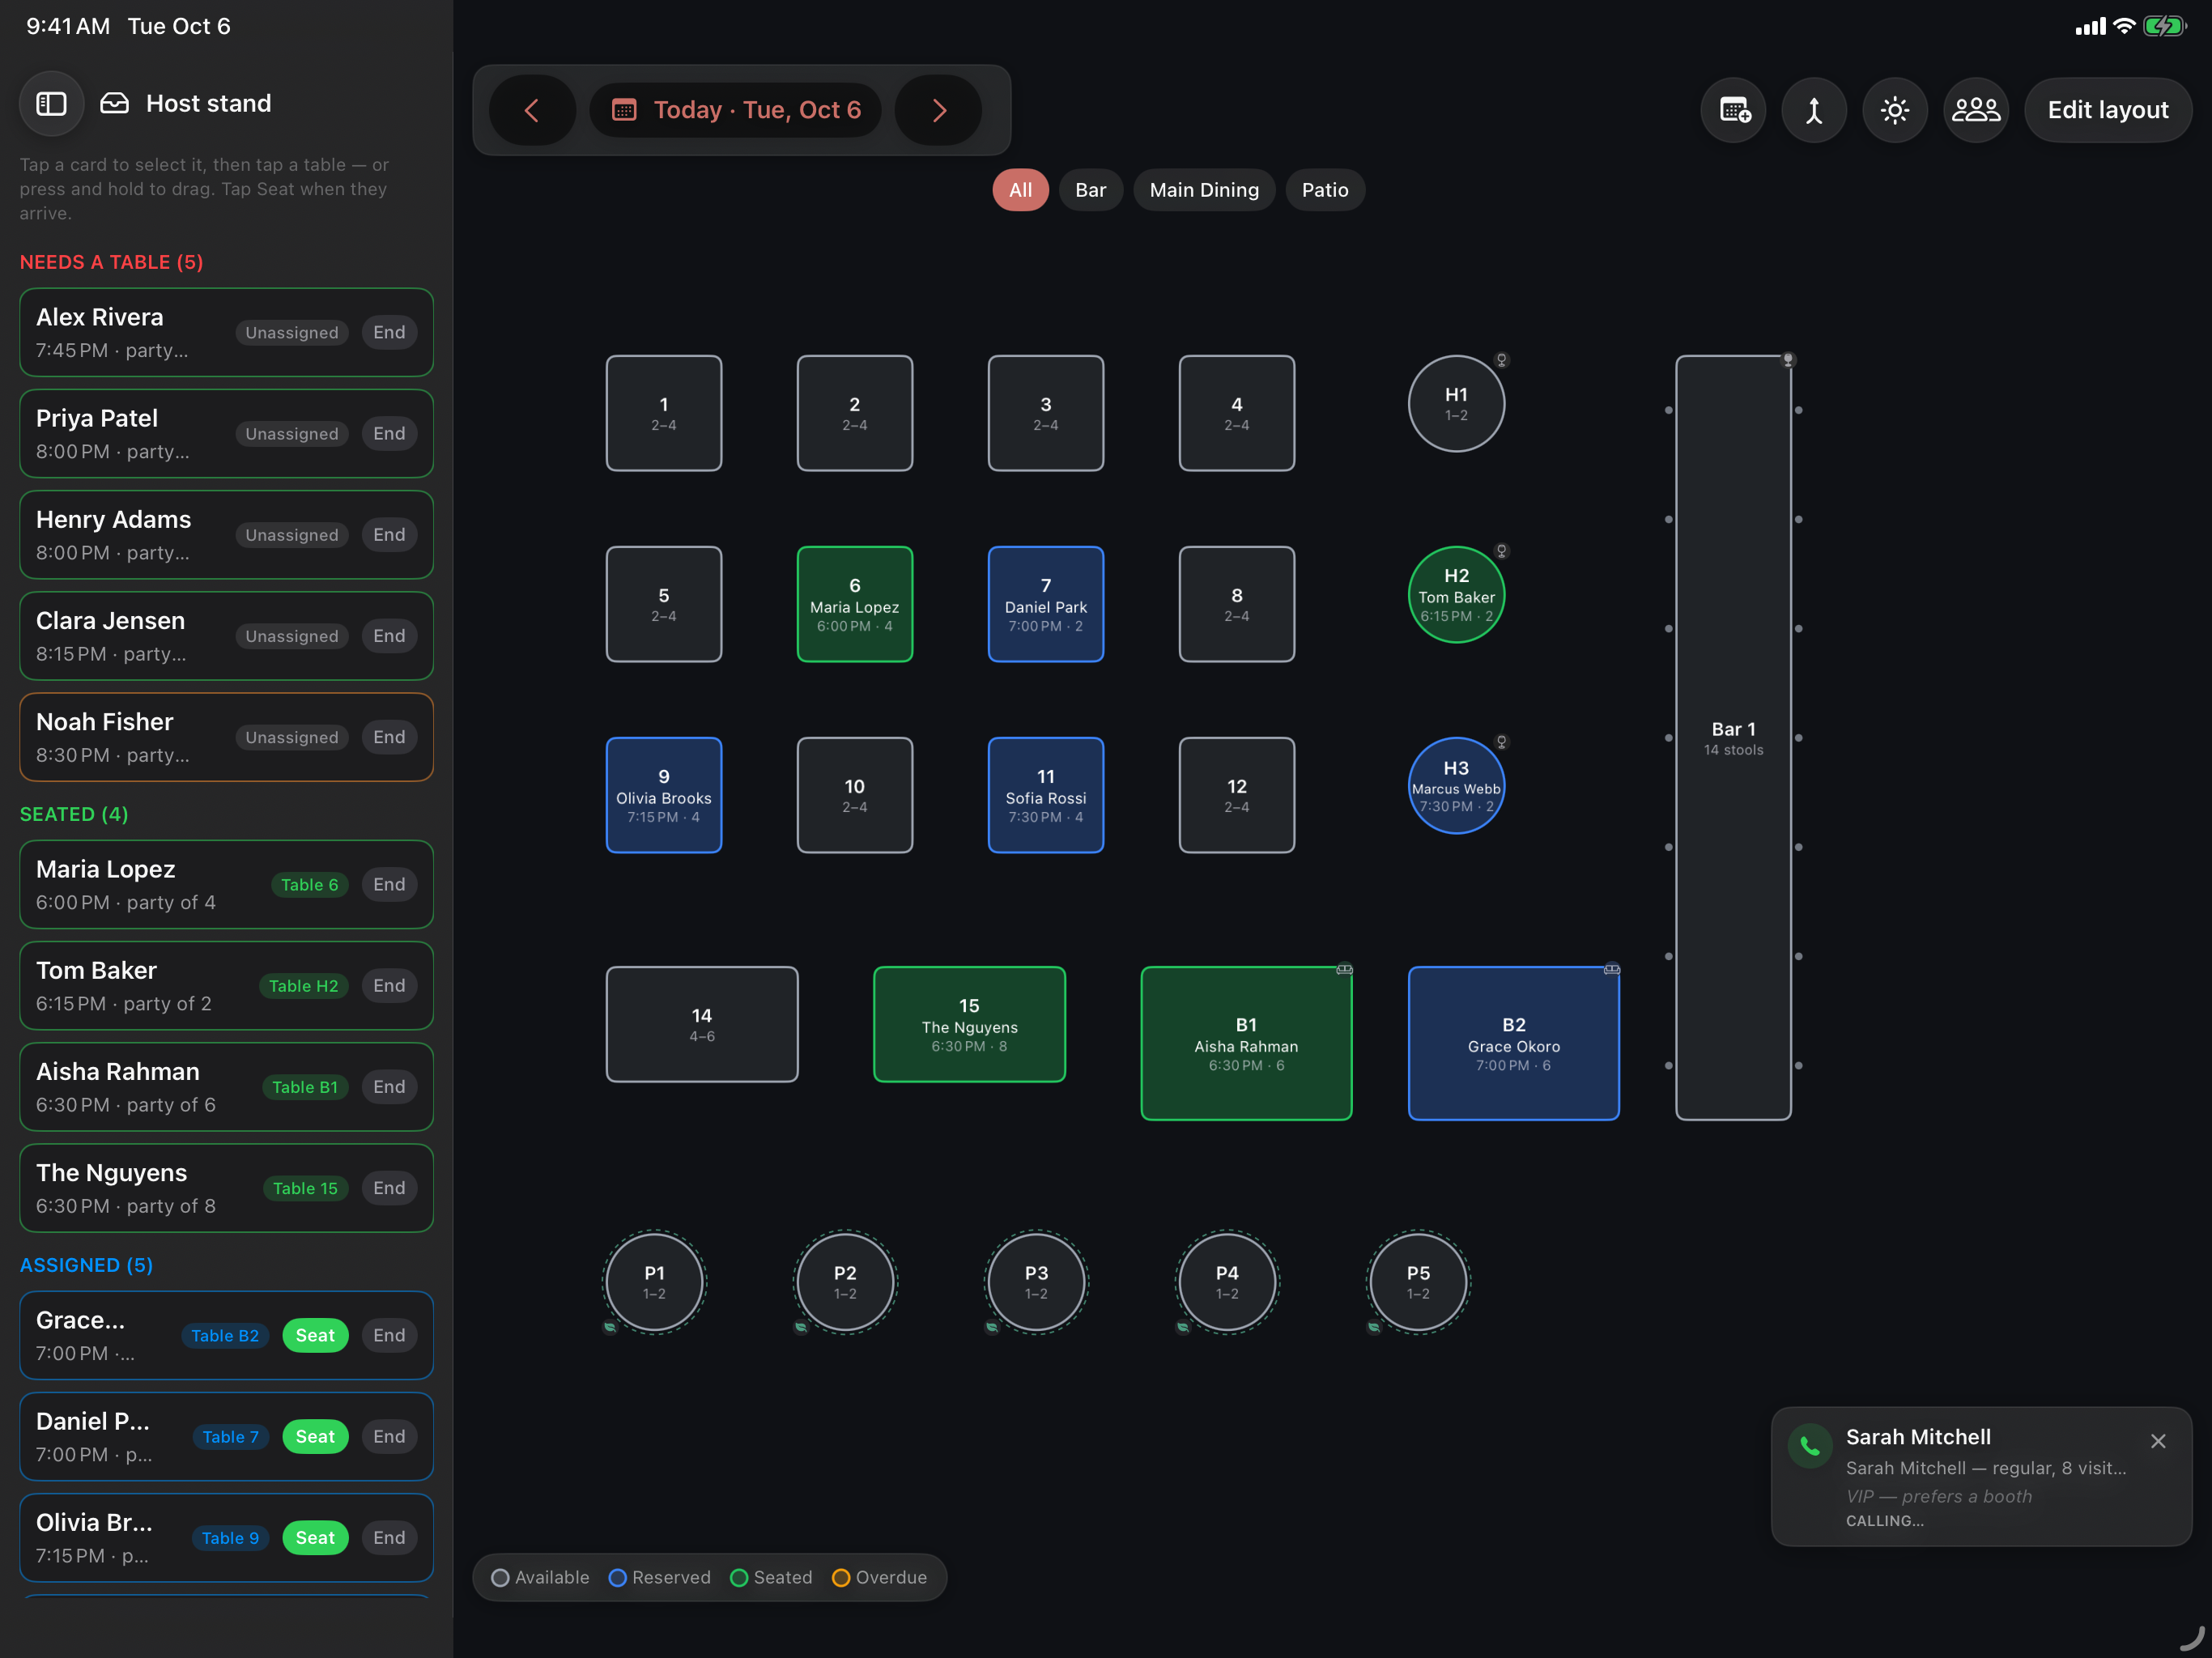
Task: Select table 7 reserved for Daniel Park
Action: [1046, 604]
